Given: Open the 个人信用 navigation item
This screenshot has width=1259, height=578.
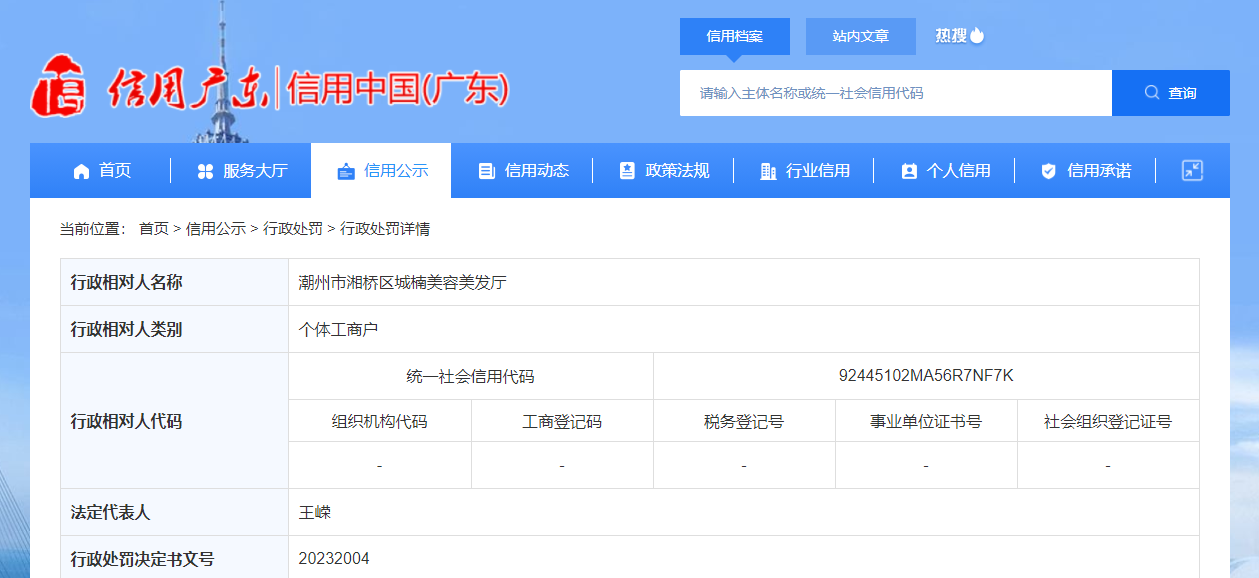Looking at the screenshot, I should (x=945, y=171).
